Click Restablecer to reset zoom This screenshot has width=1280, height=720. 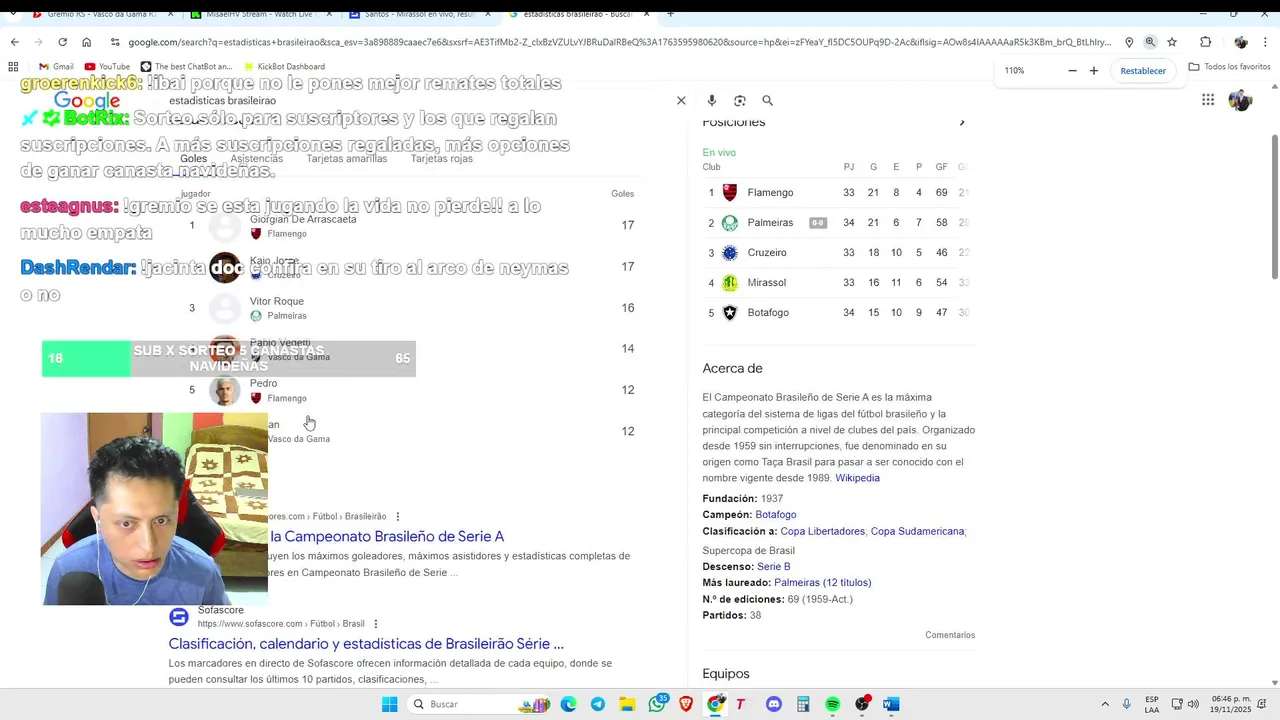1143,71
